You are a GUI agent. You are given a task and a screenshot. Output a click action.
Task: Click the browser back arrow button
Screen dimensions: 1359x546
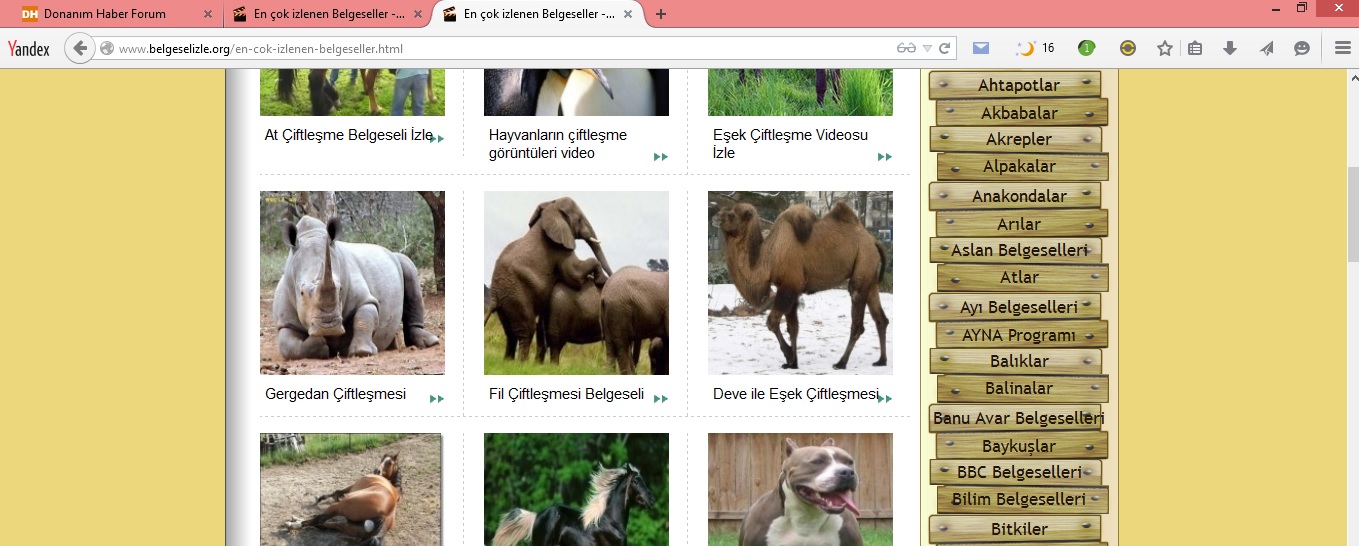click(79, 48)
